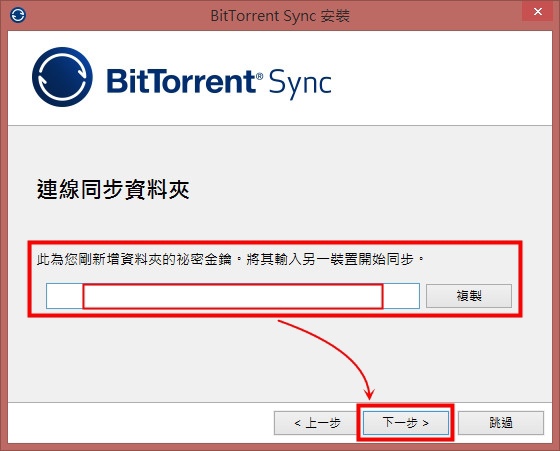This screenshot has width=560, height=451.
Task: Click the left unmasked end of key field
Action: pyautogui.click(x=65, y=296)
